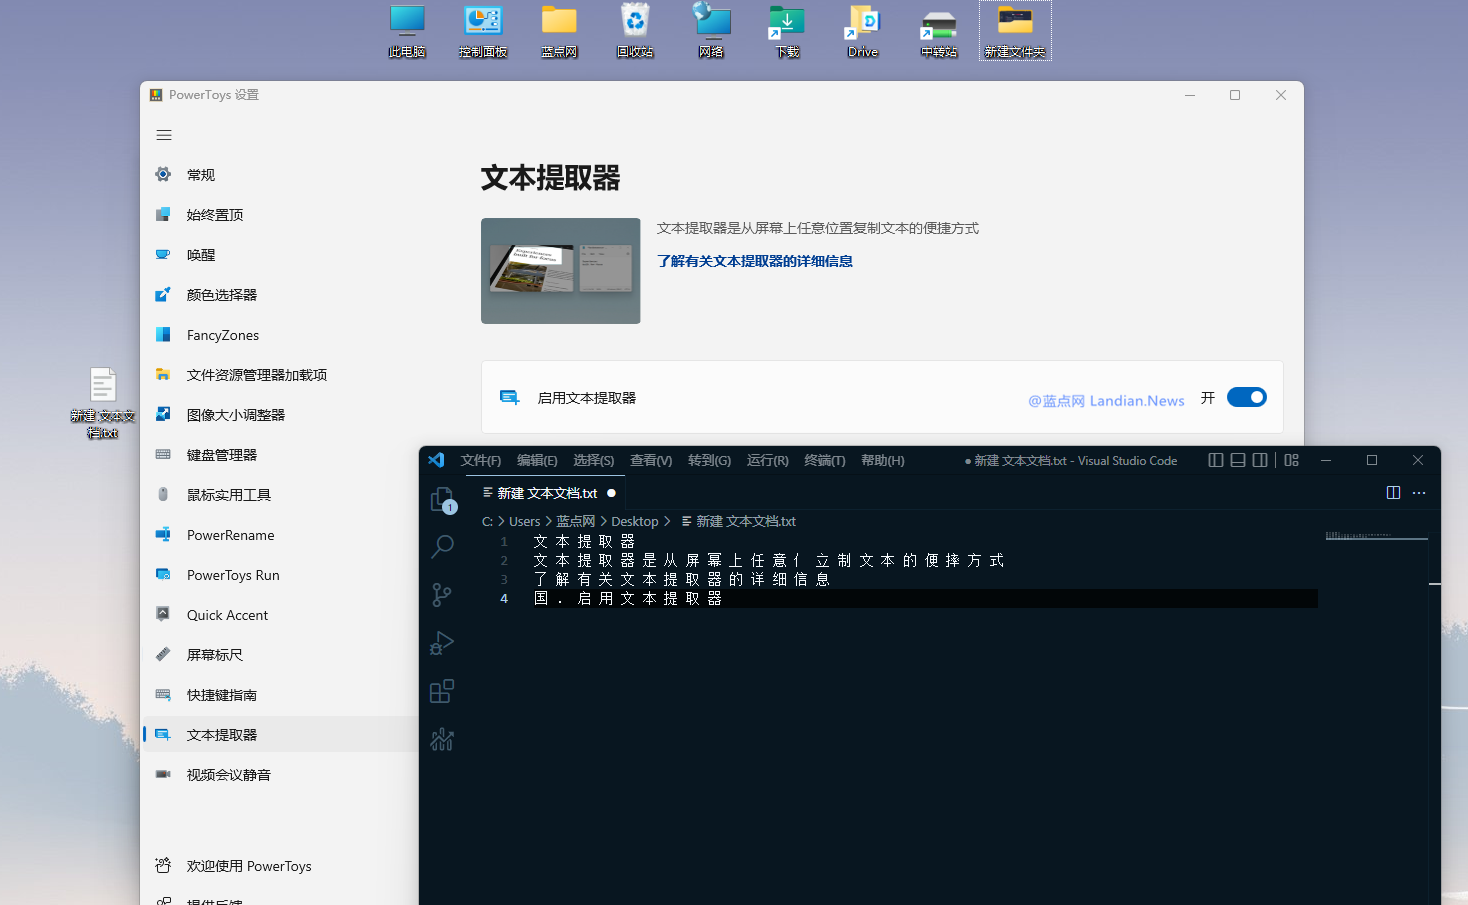
Task: Toggle 启用文本提取器 switch off
Action: [x=1247, y=397]
